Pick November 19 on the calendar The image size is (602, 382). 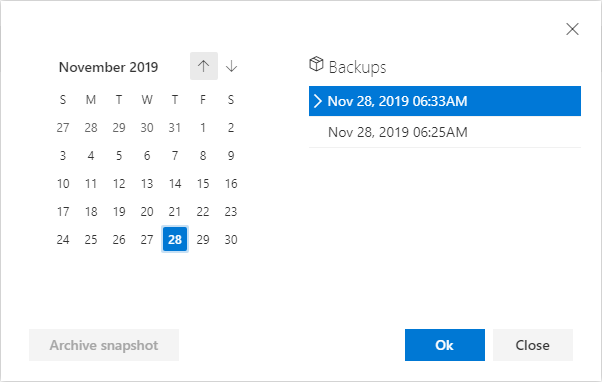click(x=119, y=212)
